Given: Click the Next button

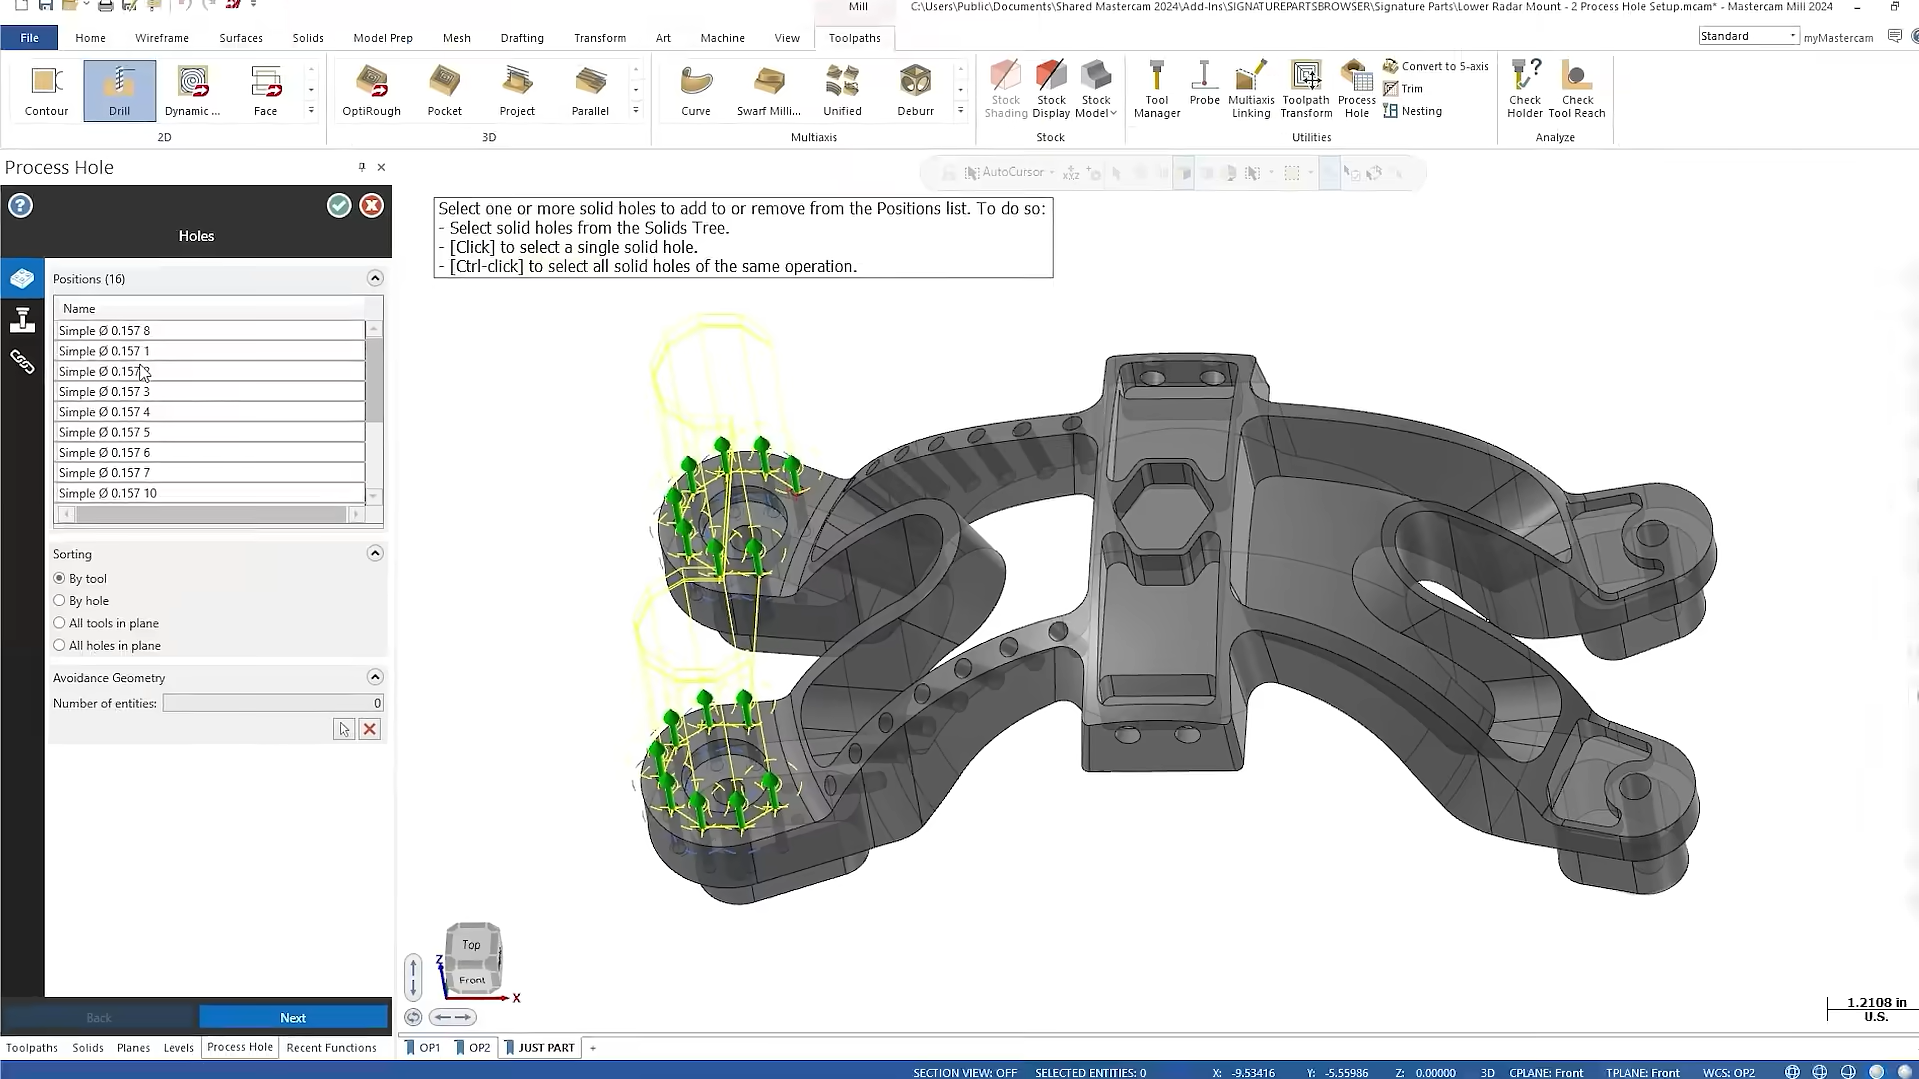Looking at the screenshot, I should point(293,1017).
